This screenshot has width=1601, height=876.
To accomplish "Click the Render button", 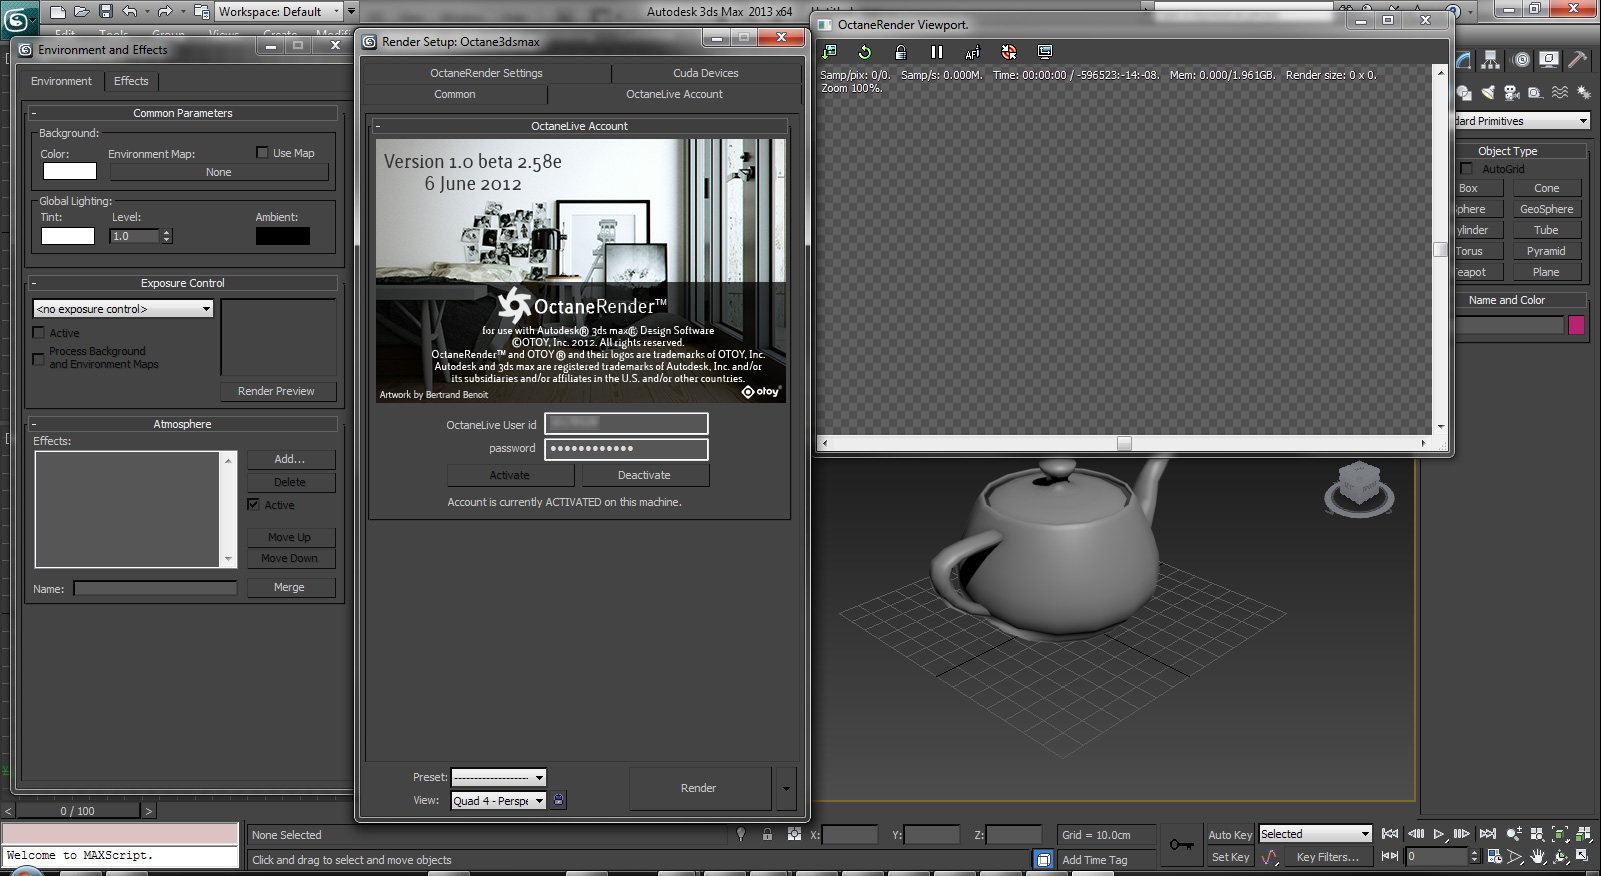I will pyautogui.click(x=699, y=788).
